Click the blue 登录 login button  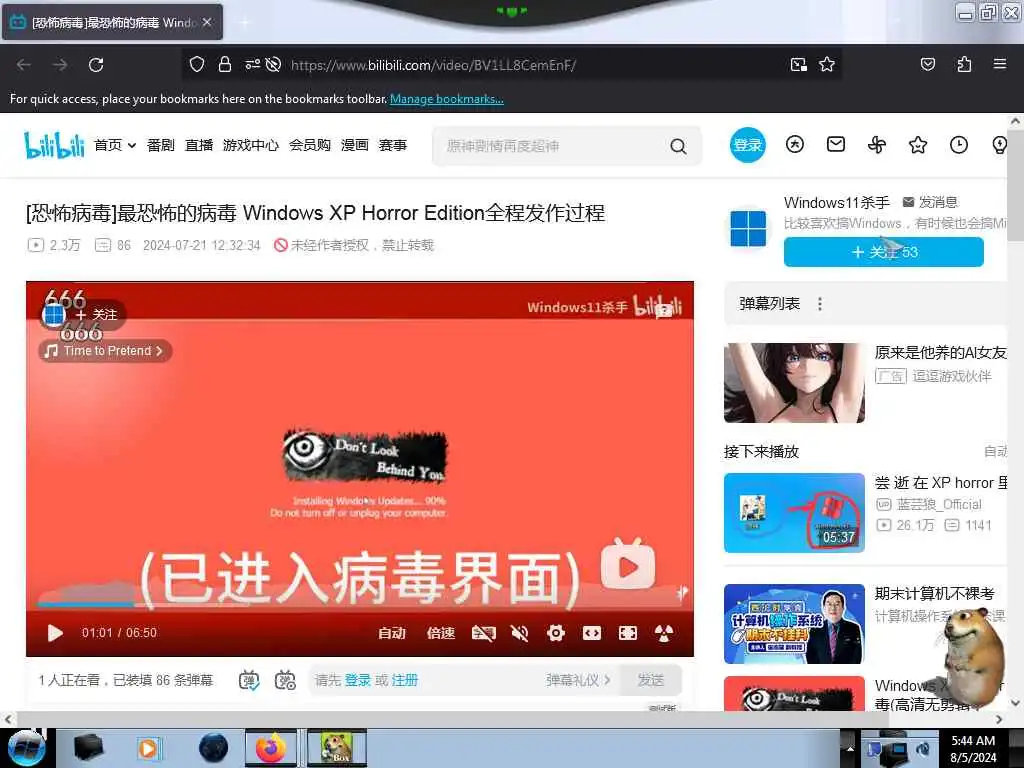pyautogui.click(x=748, y=145)
